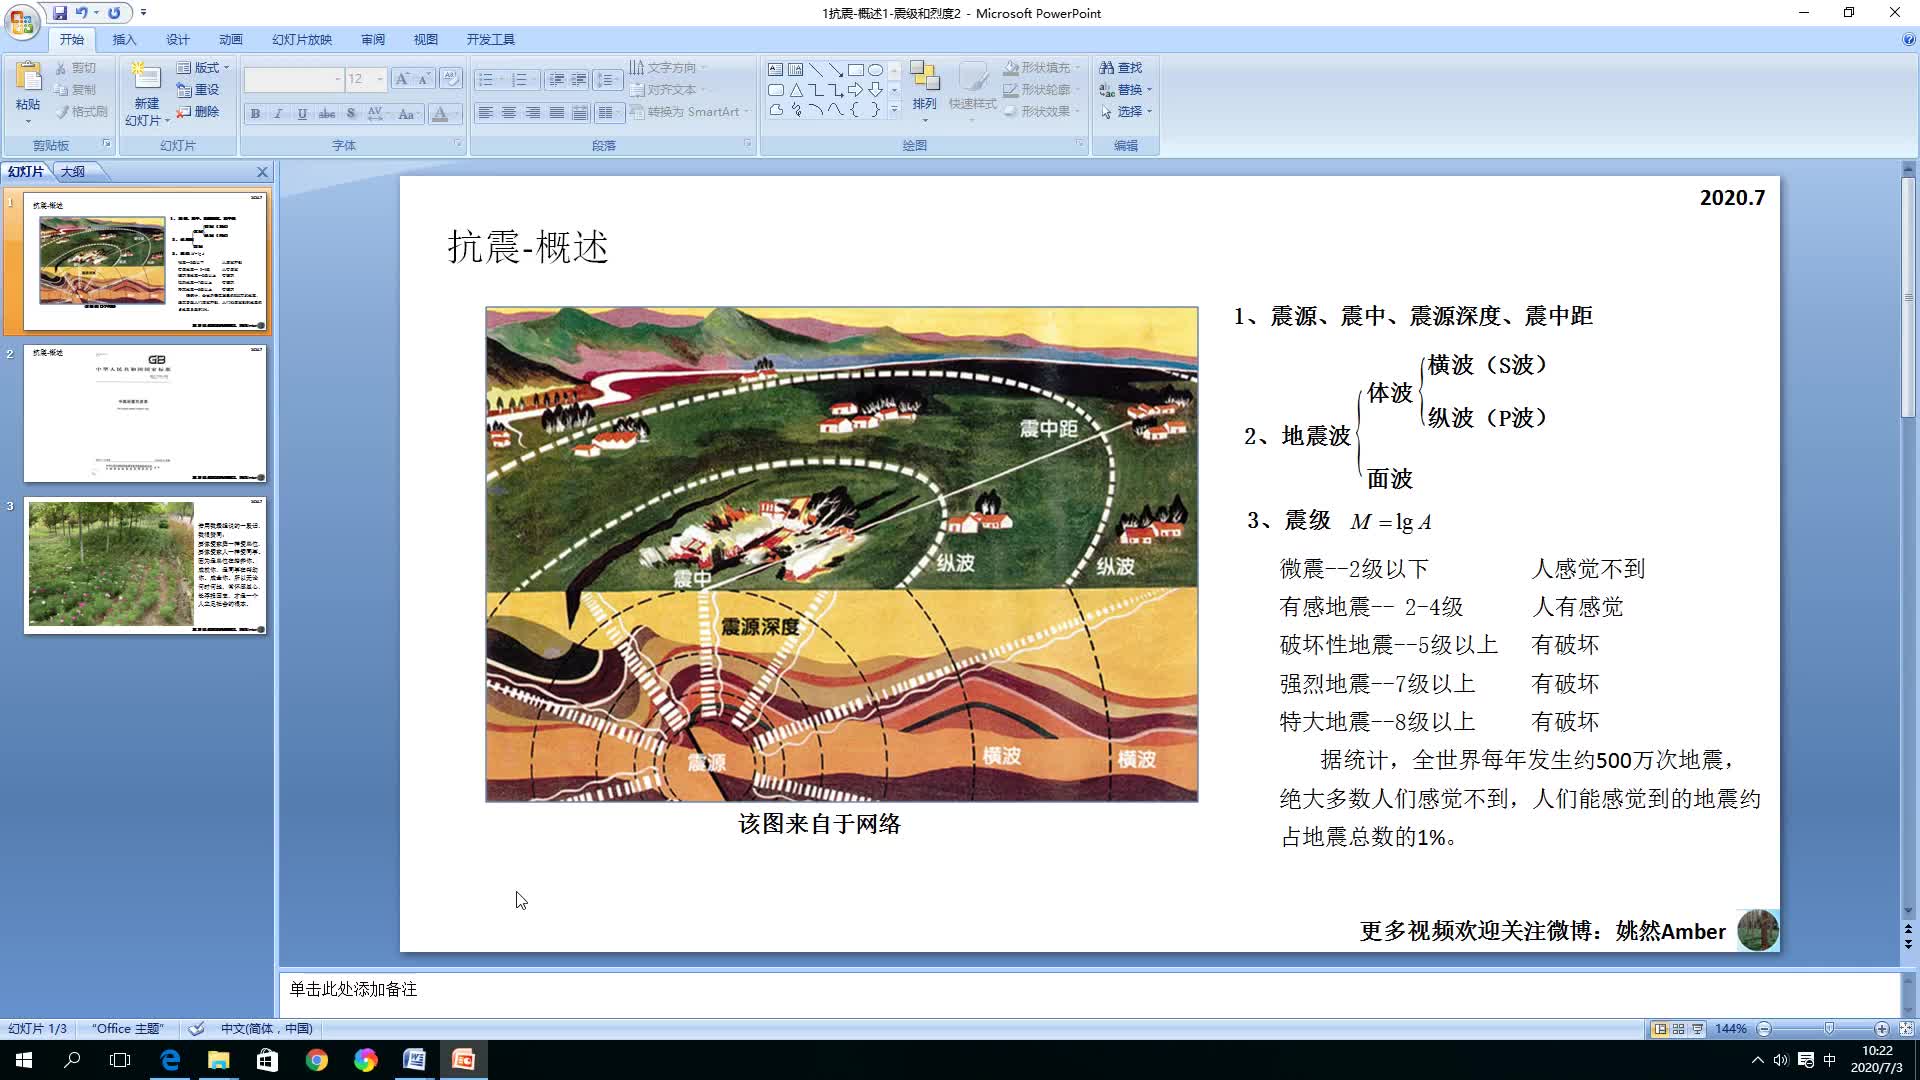Align text left in paragraph group
This screenshot has width=1920, height=1080.
(x=485, y=113)
